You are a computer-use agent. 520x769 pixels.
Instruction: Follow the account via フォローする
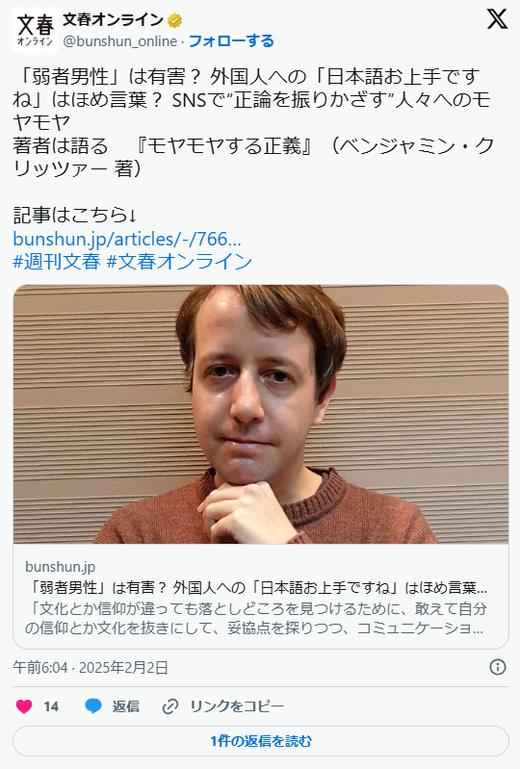pos(231,41)
